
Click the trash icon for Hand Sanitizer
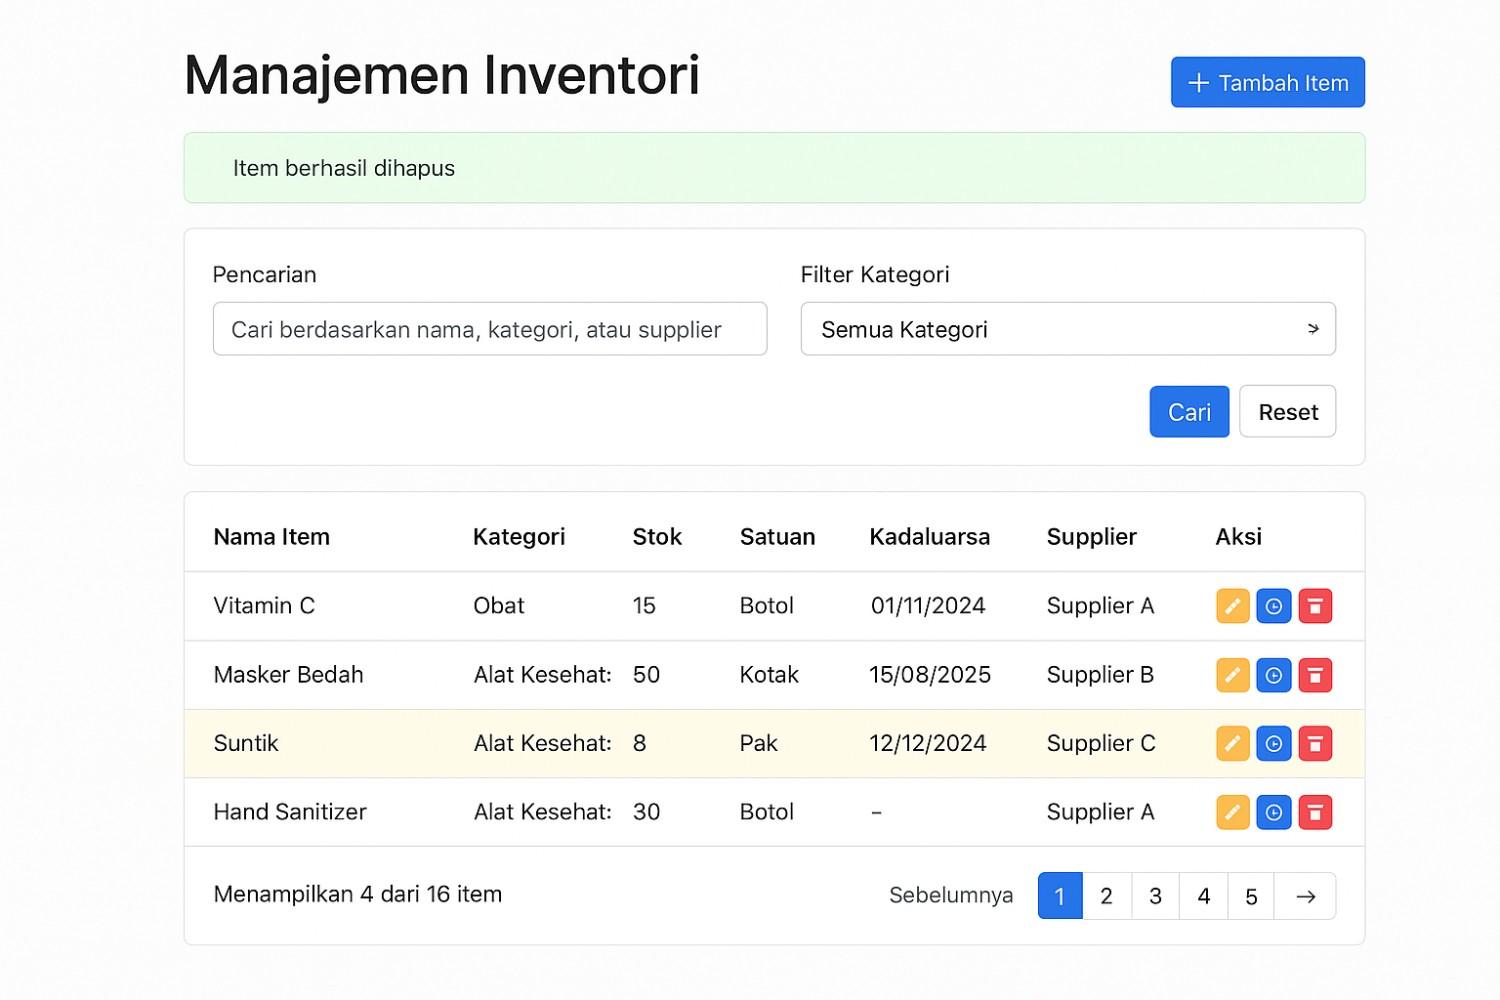(1315, 812)
